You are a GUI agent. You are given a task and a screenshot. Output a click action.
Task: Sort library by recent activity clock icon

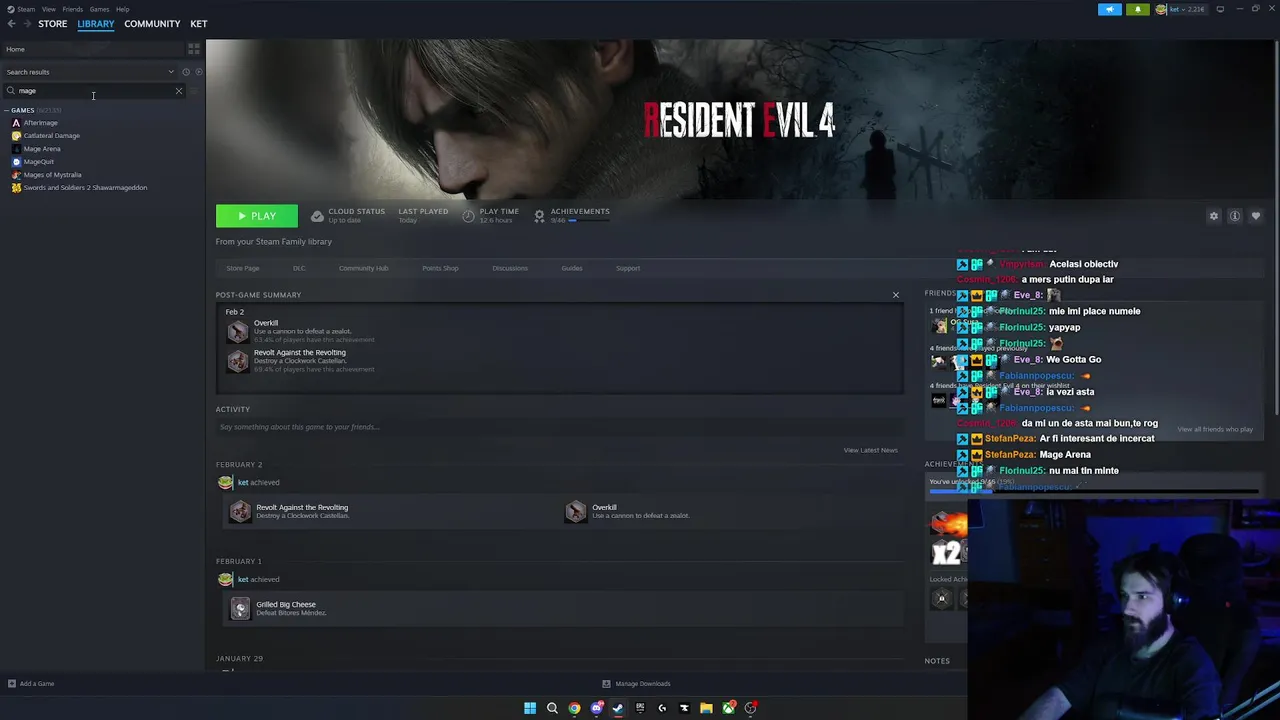[186, 72]
